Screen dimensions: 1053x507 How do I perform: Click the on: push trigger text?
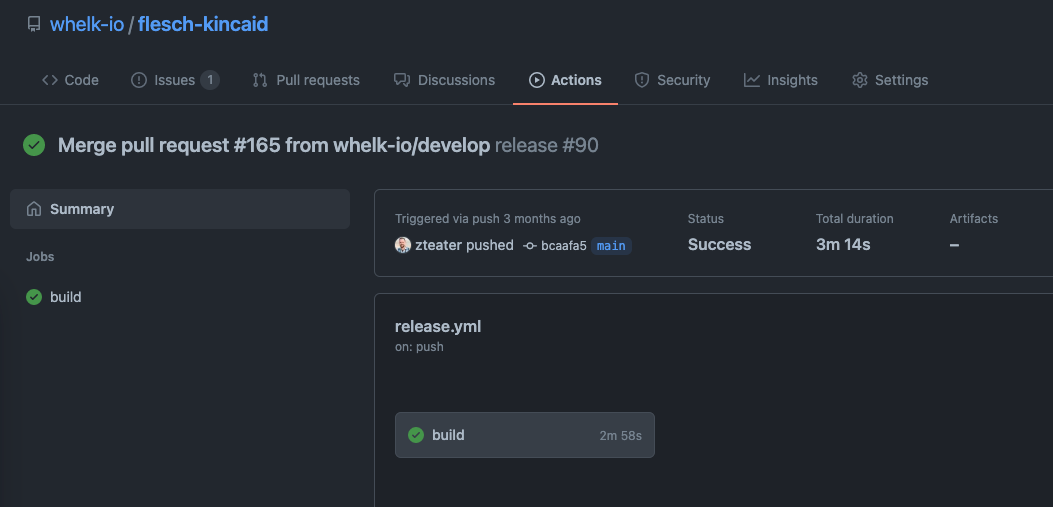[419, 347]
